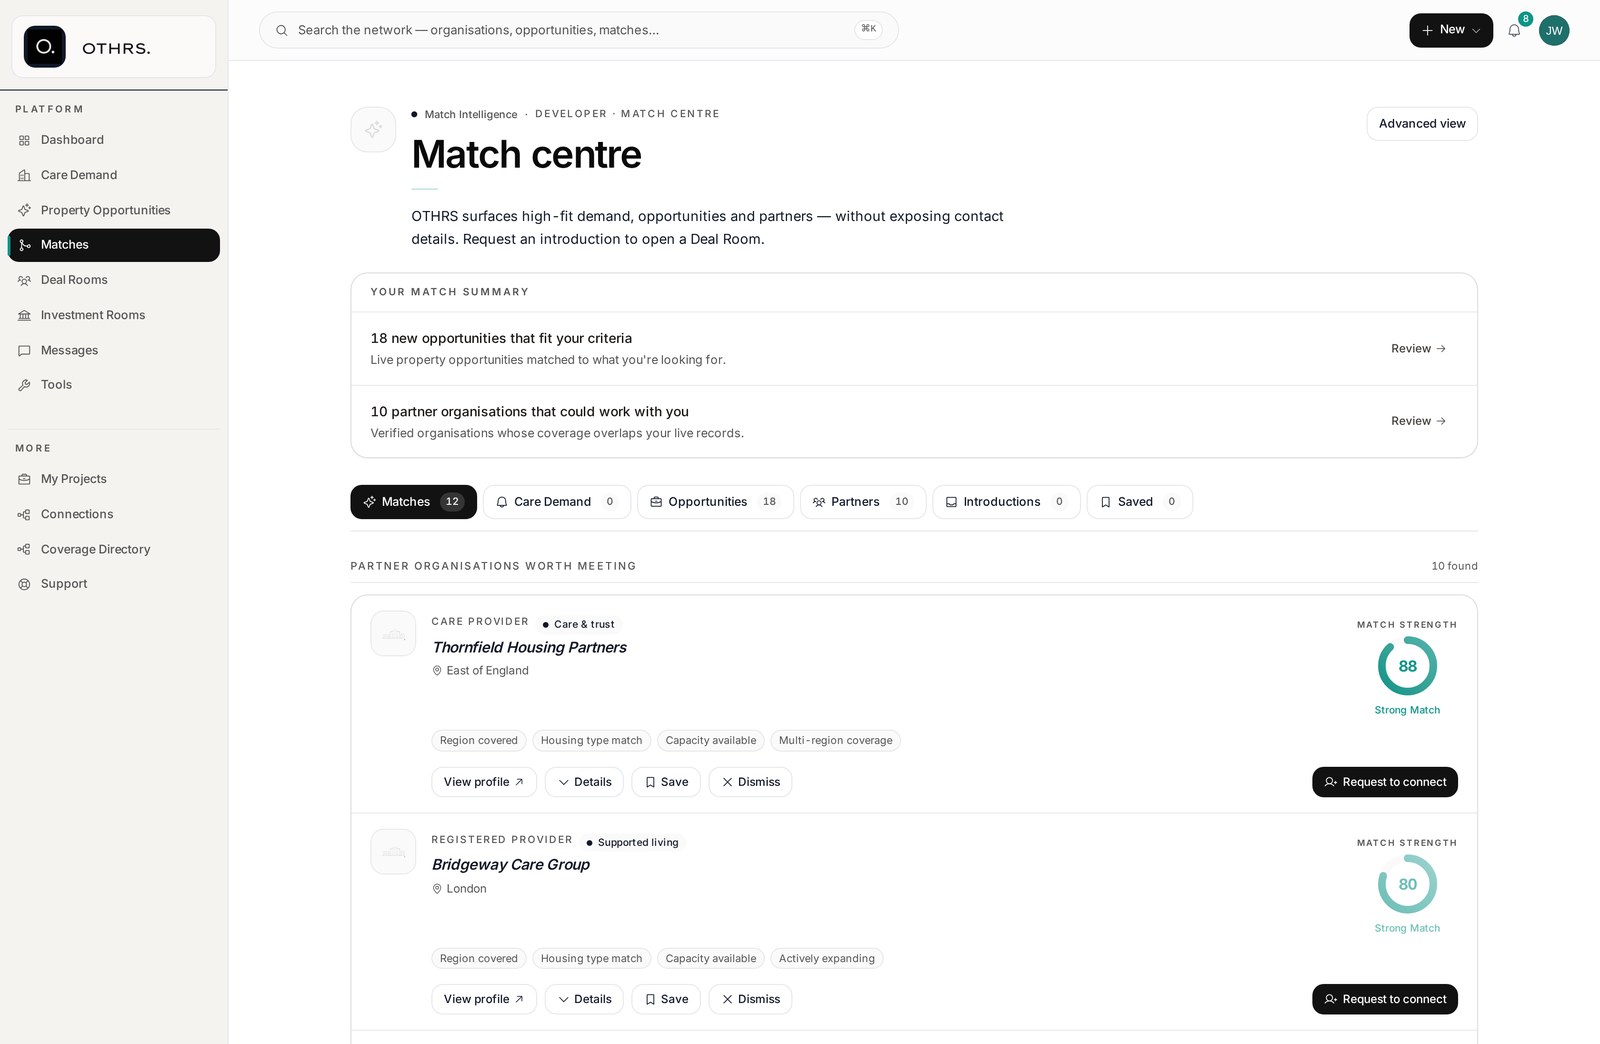Expand Details for Thornfield Housing Partners
Viewport: 1600px width, 1044px height.
point(585,782)
